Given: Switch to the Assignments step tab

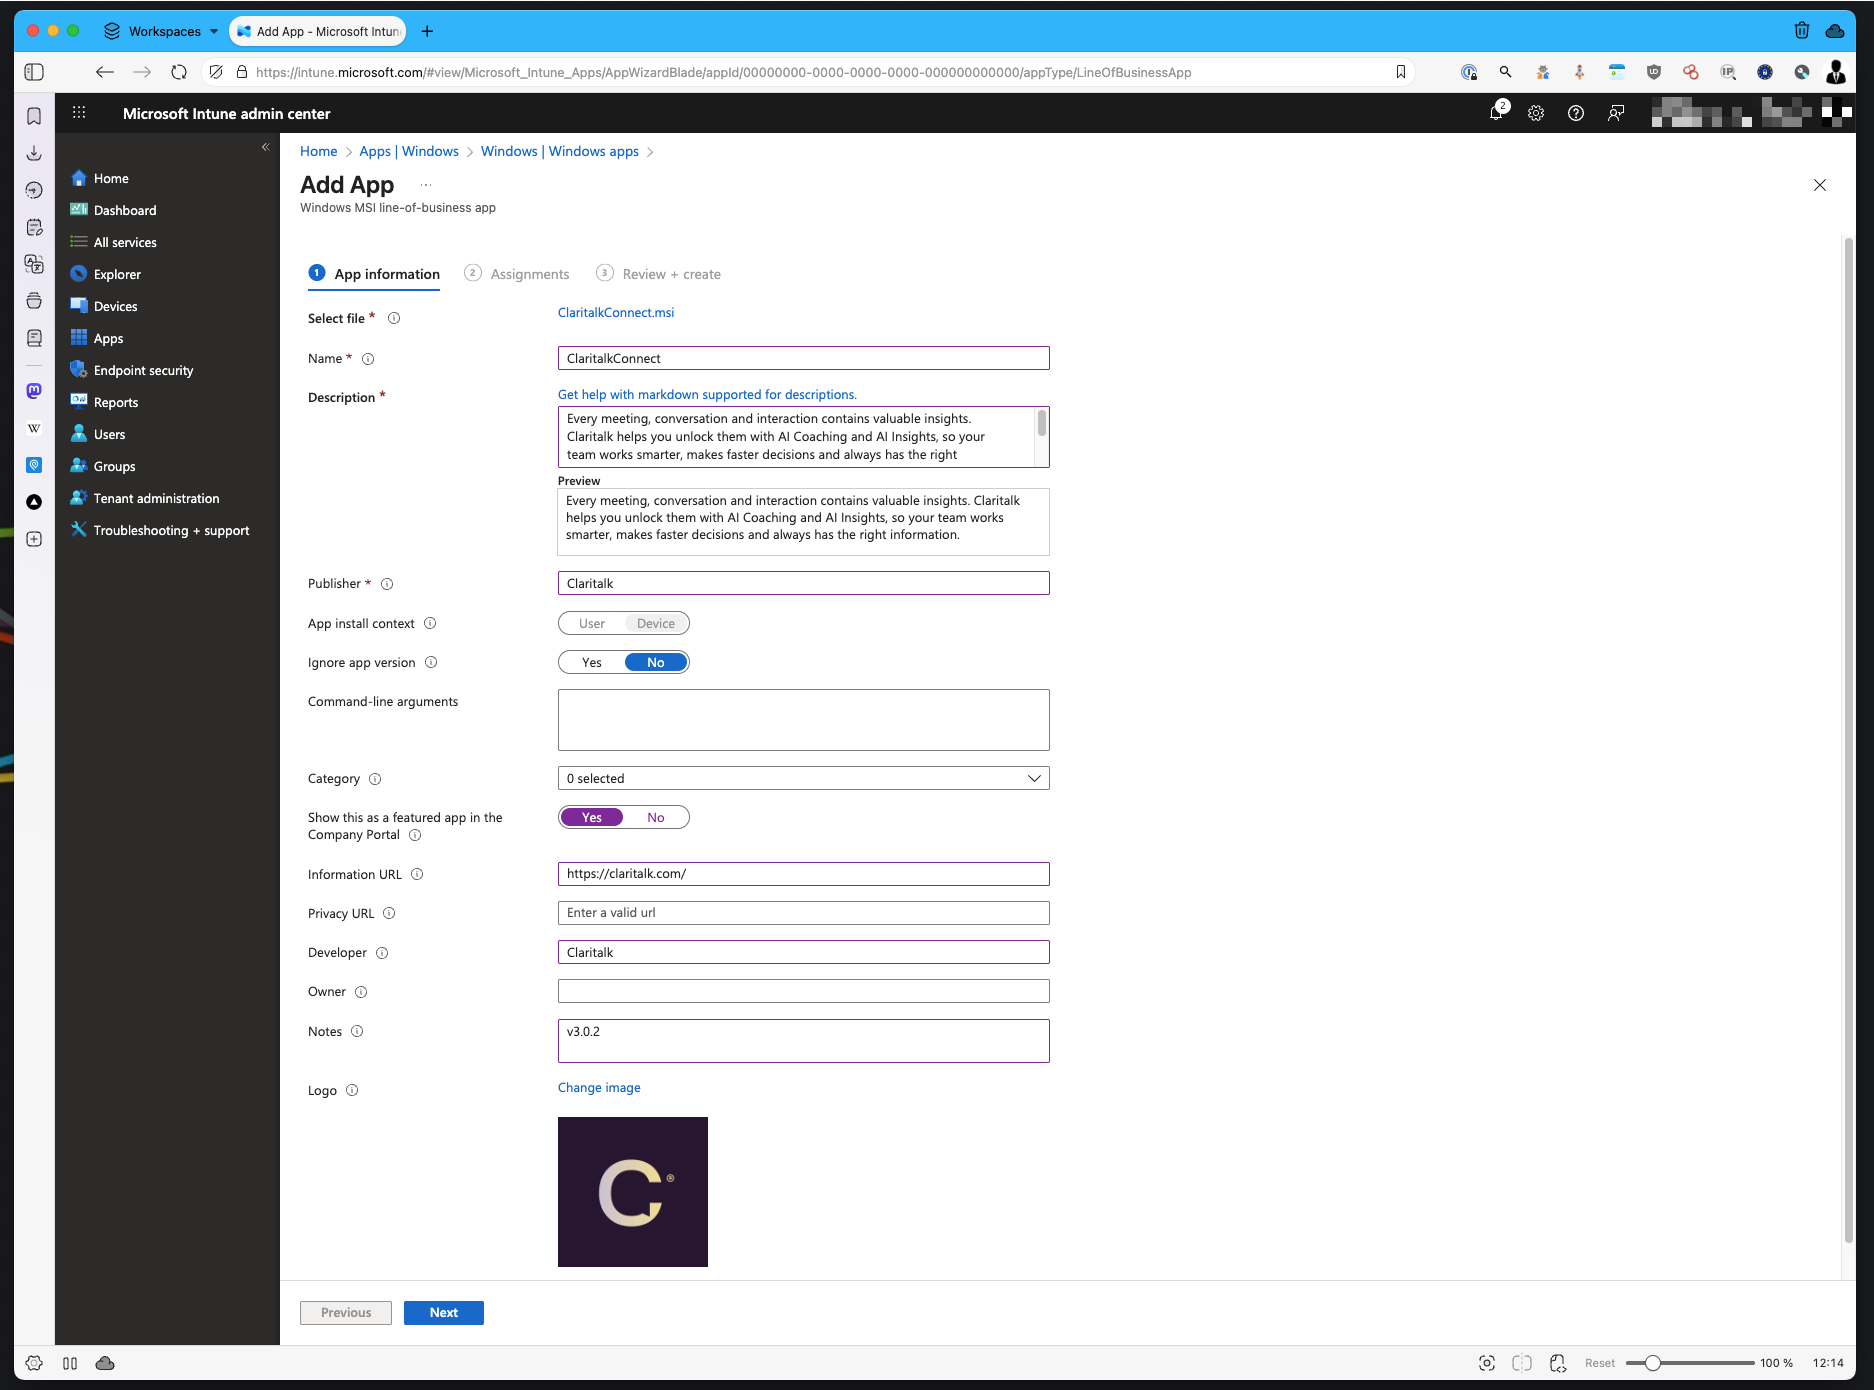Looking at the screenshot, I should (x=517, y=274).
